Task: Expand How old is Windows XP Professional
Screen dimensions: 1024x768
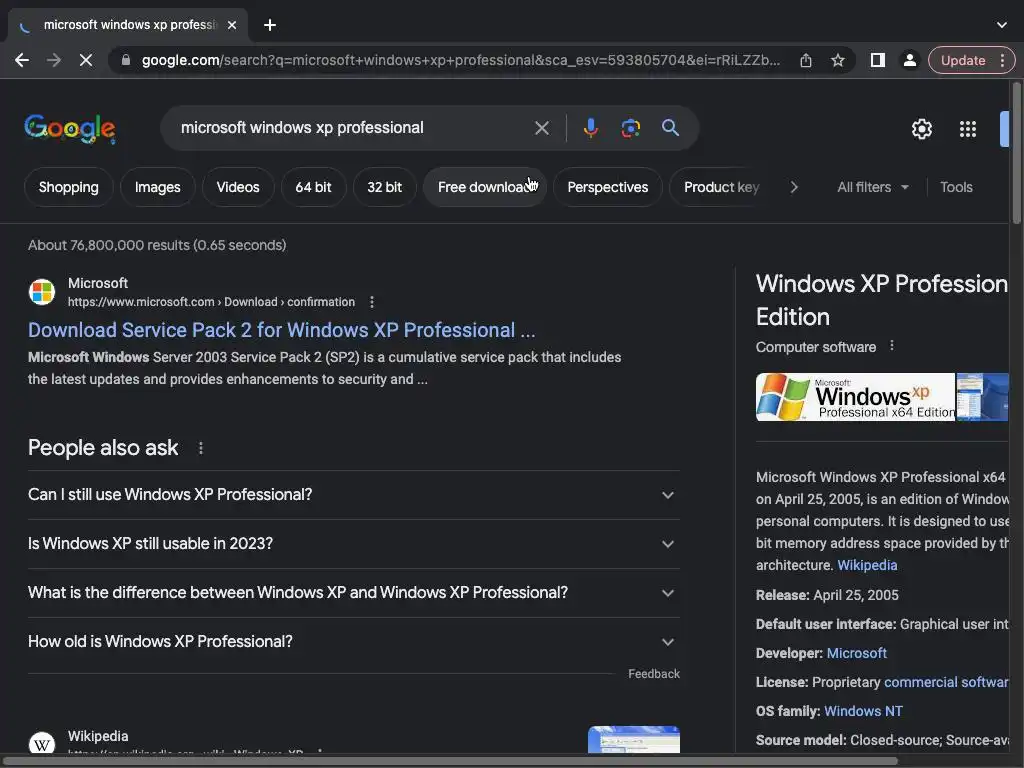Action: coord(353,642)
